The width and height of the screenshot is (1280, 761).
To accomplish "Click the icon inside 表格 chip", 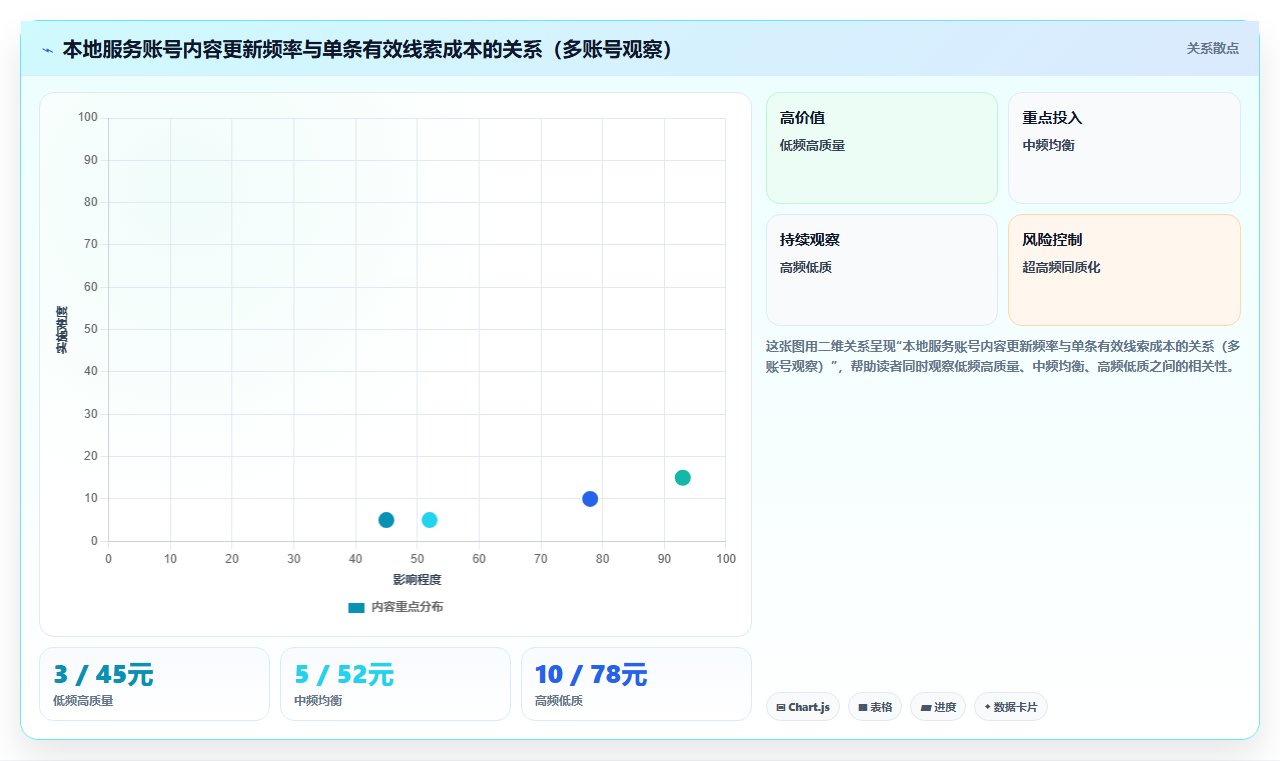I will (863, 708).
